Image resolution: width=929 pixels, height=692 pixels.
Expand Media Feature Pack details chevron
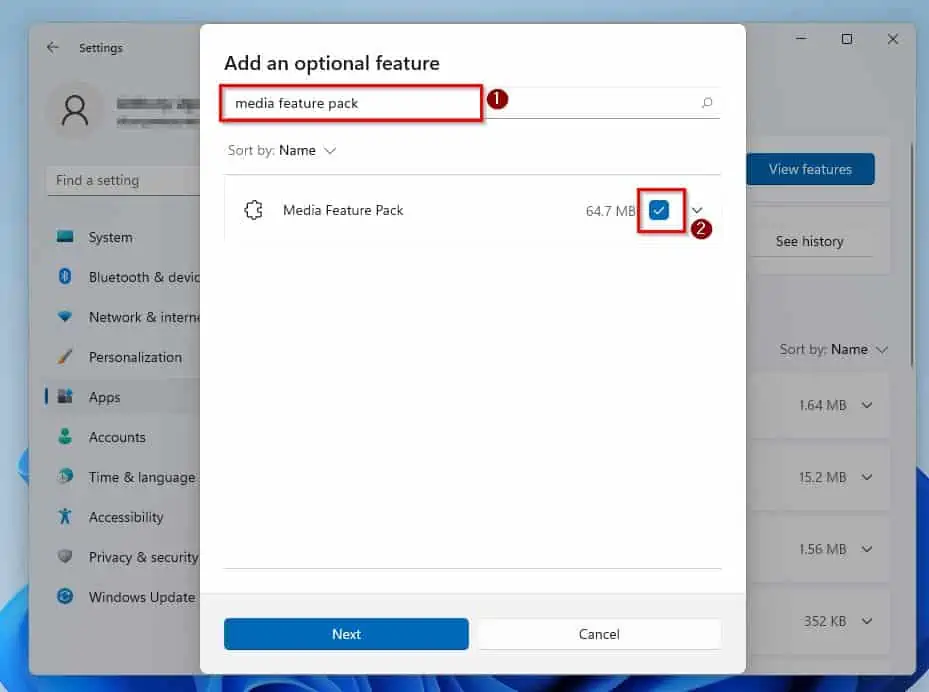tap(697, 210)
